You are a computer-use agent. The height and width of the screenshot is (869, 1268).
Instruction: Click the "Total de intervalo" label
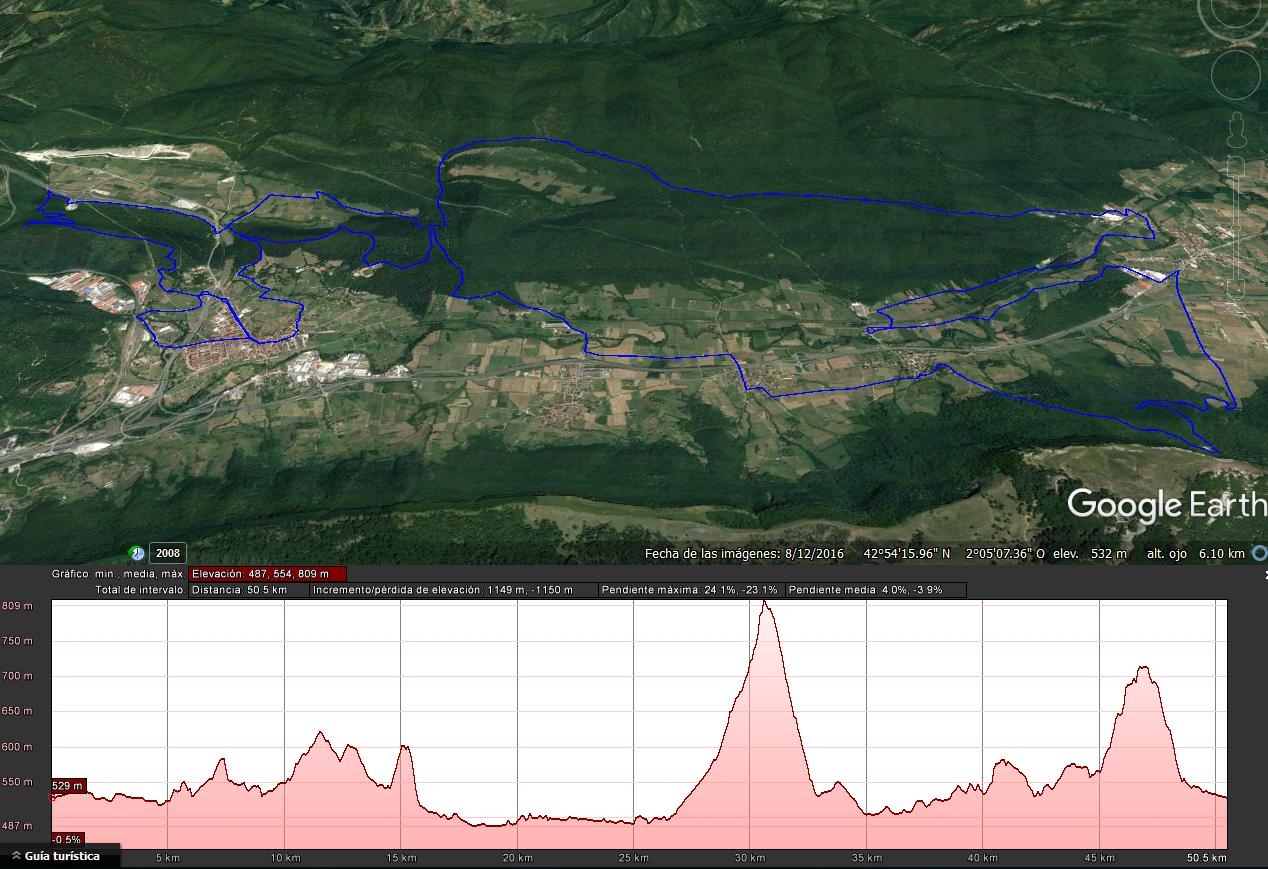tap(139, 590)
